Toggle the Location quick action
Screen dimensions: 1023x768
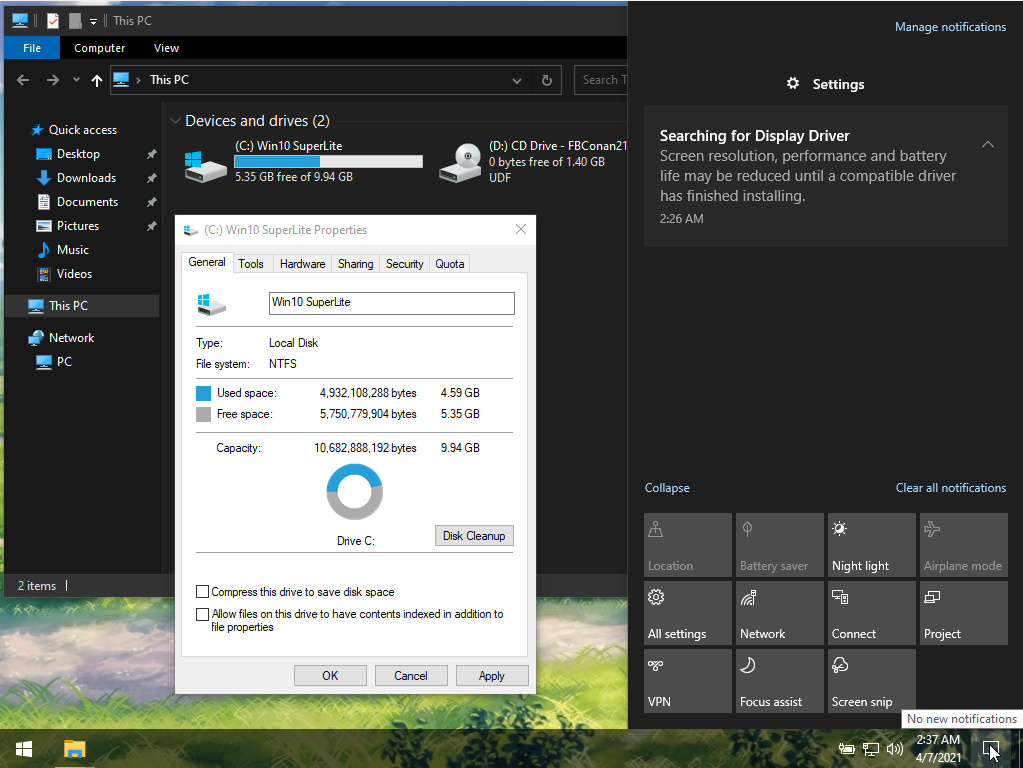click(688, 545)
